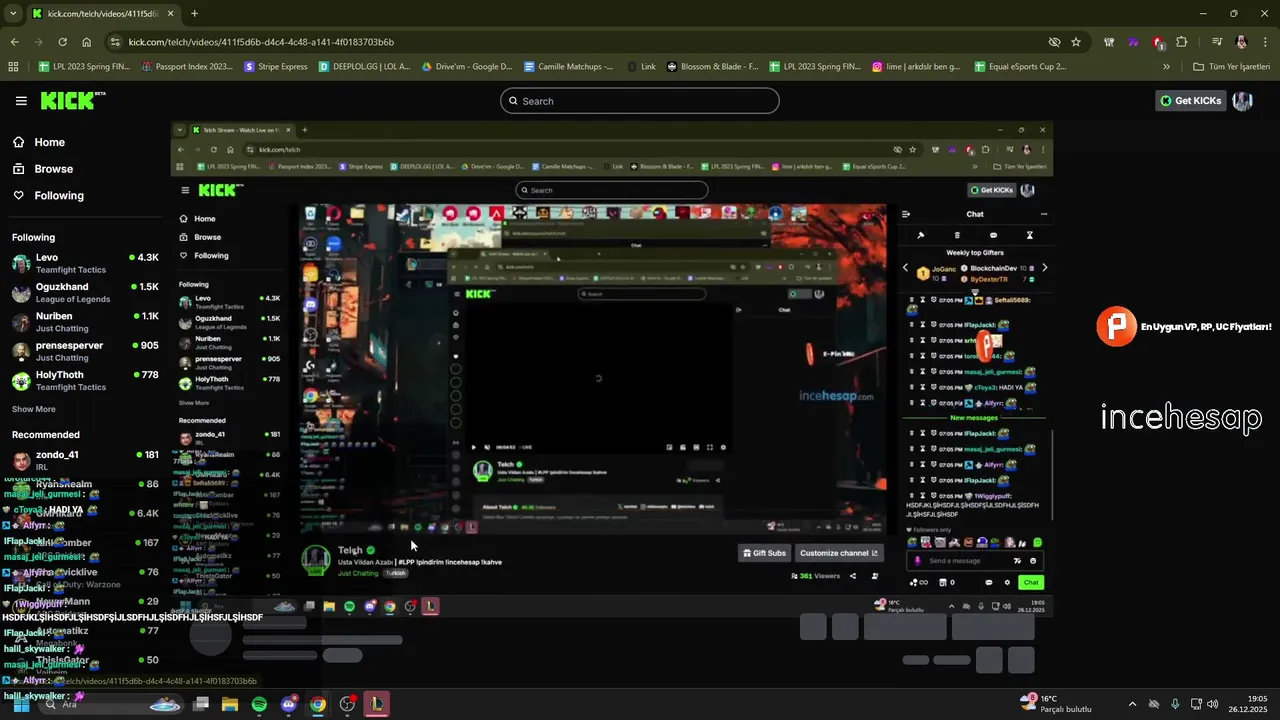Open Following in Kick sidebar
This screenshot has width=1280, height=720.
pyautogui.click(x=47, y=196)
